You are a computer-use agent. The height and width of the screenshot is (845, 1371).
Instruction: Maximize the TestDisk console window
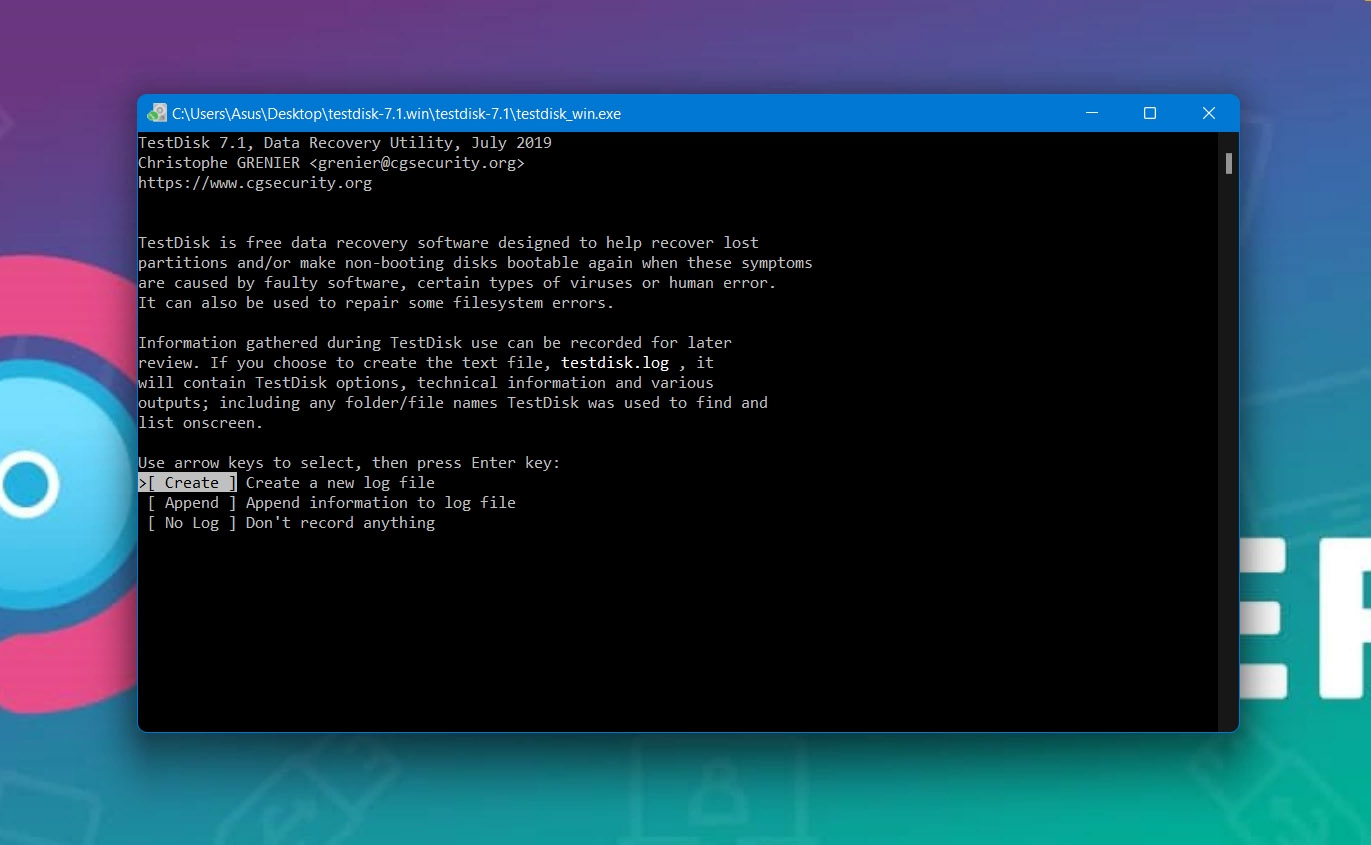click(1150, 113)
